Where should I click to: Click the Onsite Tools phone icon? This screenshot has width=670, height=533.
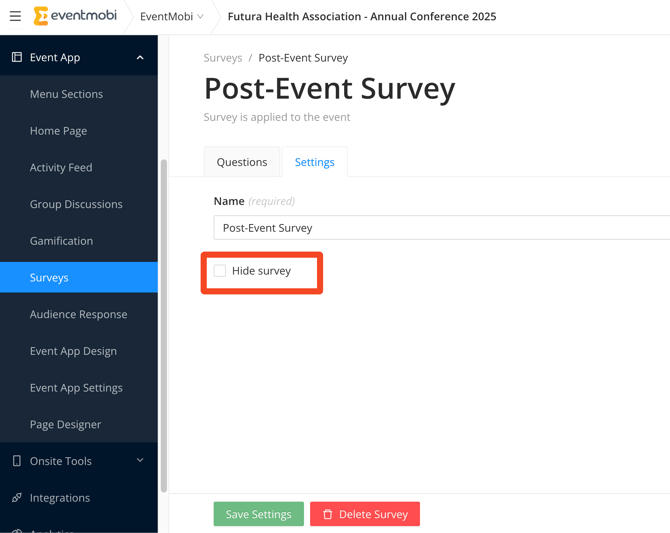[16, 461]
